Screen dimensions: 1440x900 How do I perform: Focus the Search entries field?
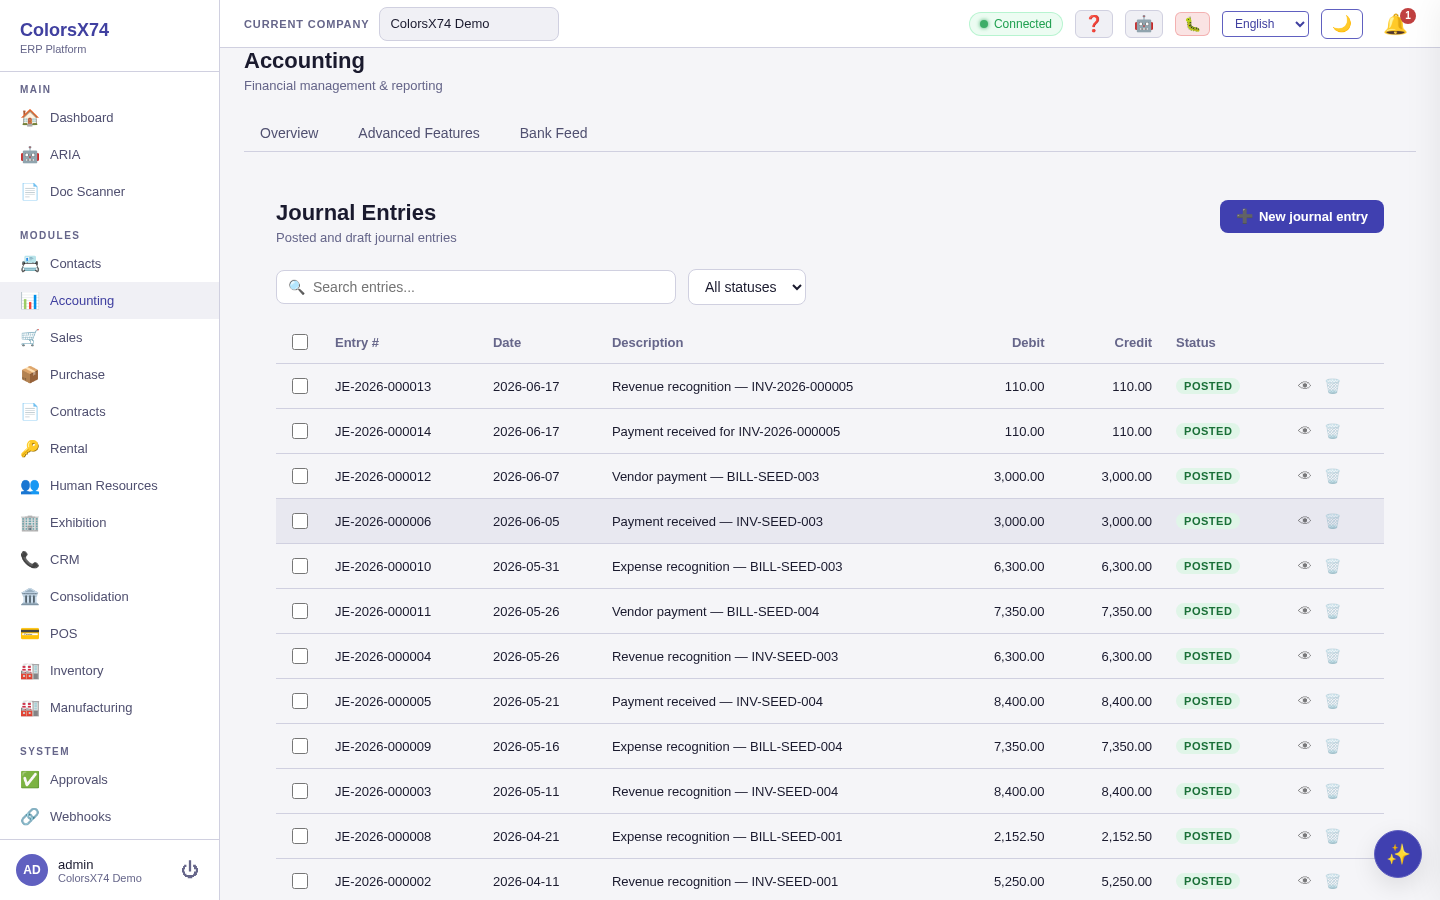tap(476, 287)
